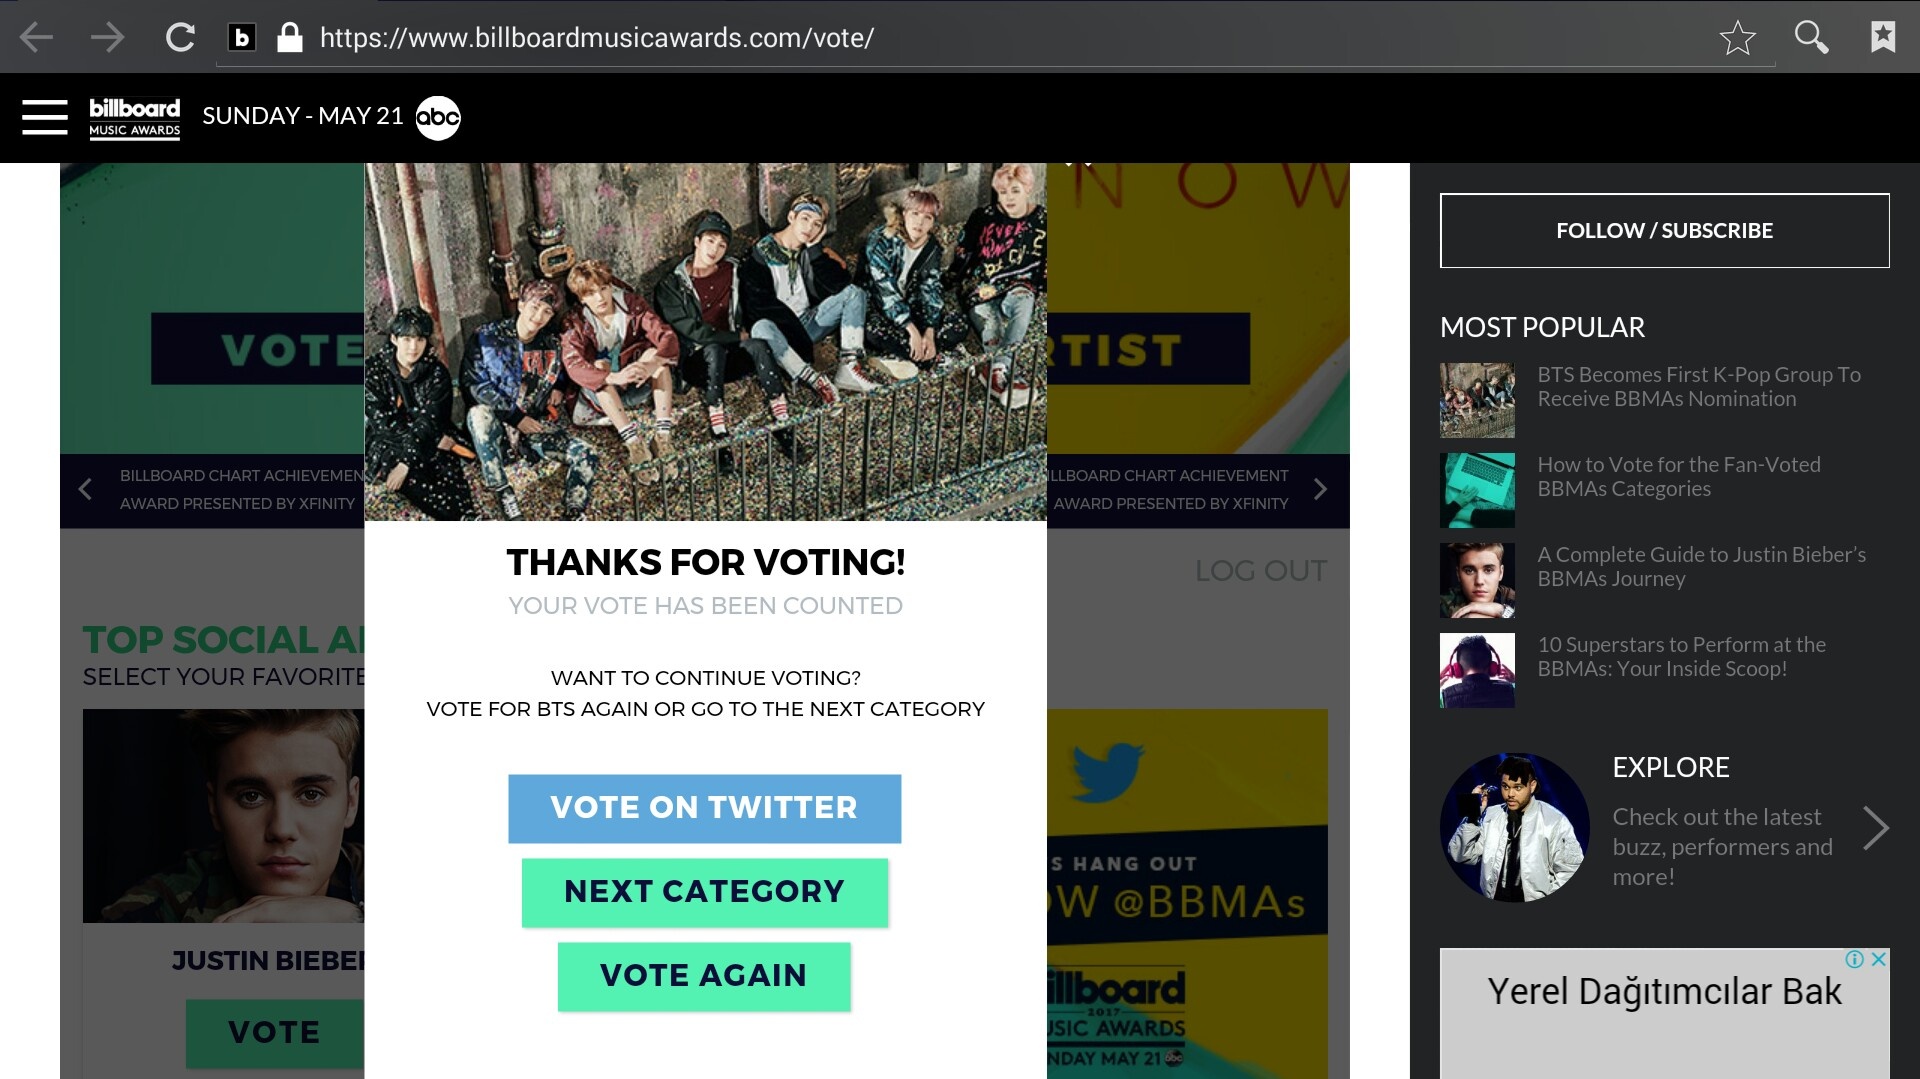Go to next award category arrow
Screen dimensions: 1920x1079
click(x=1320, y=489)
